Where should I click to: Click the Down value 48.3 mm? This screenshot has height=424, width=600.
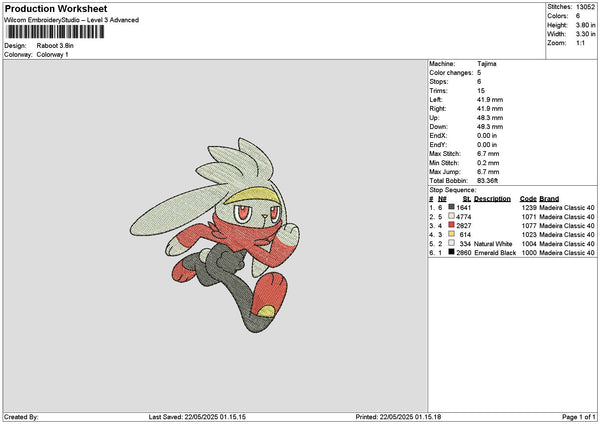[490, 127]
